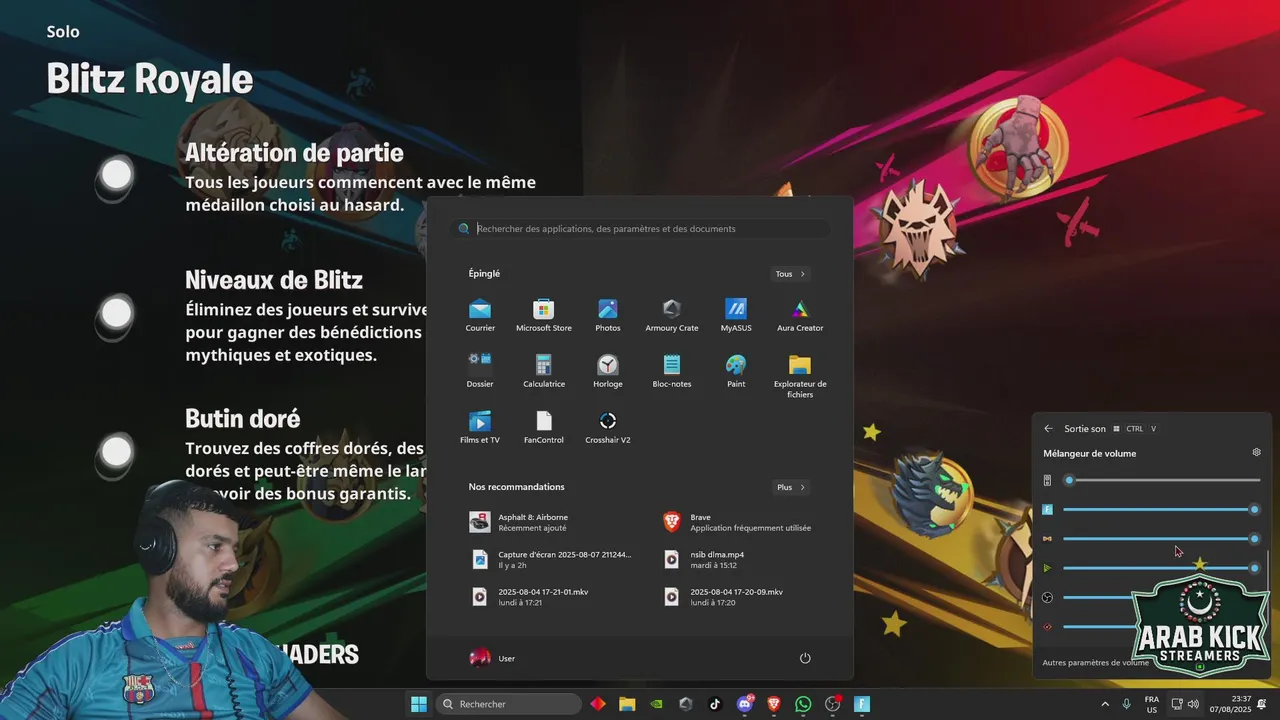This screenshot has width=1280, height=720.
Task: Mute the green play-triangle app in mixer
Action: 1047,568
